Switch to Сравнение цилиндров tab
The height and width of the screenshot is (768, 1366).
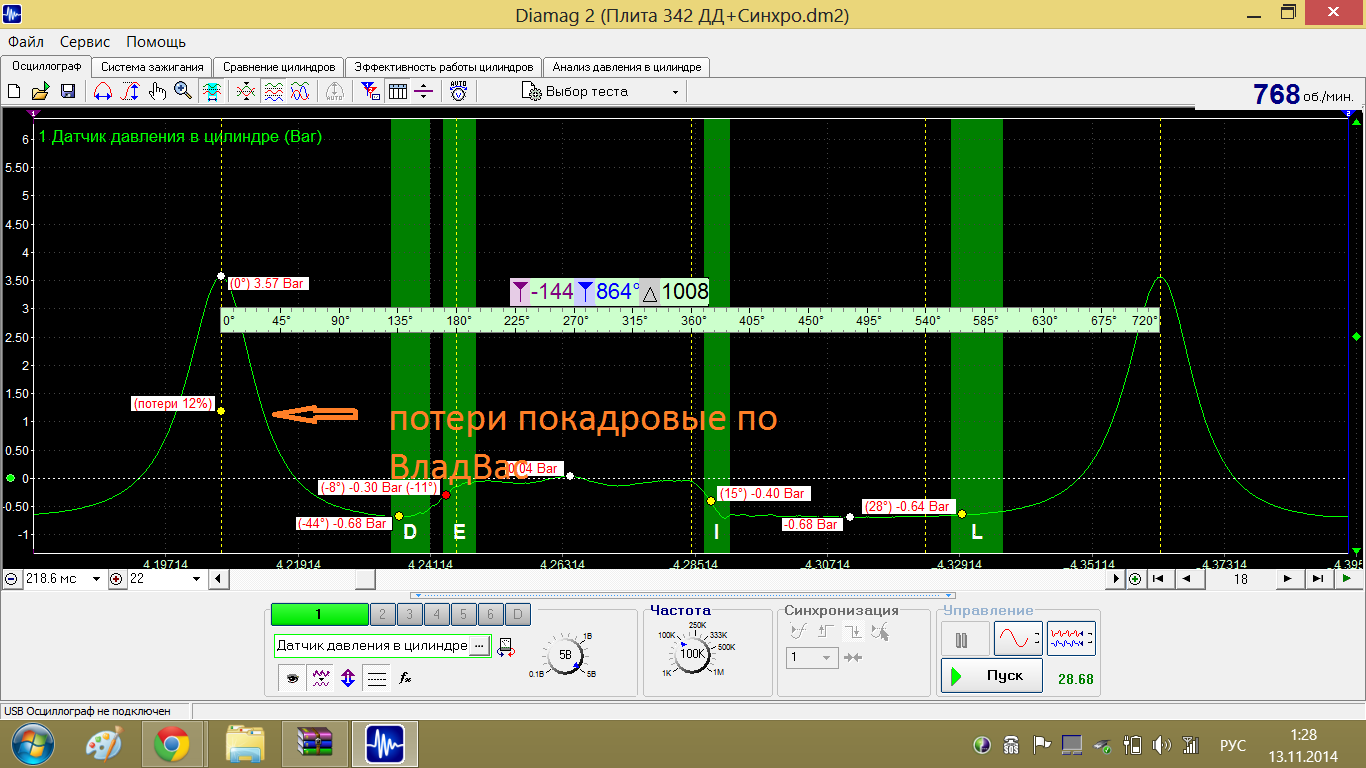point(279,67)
